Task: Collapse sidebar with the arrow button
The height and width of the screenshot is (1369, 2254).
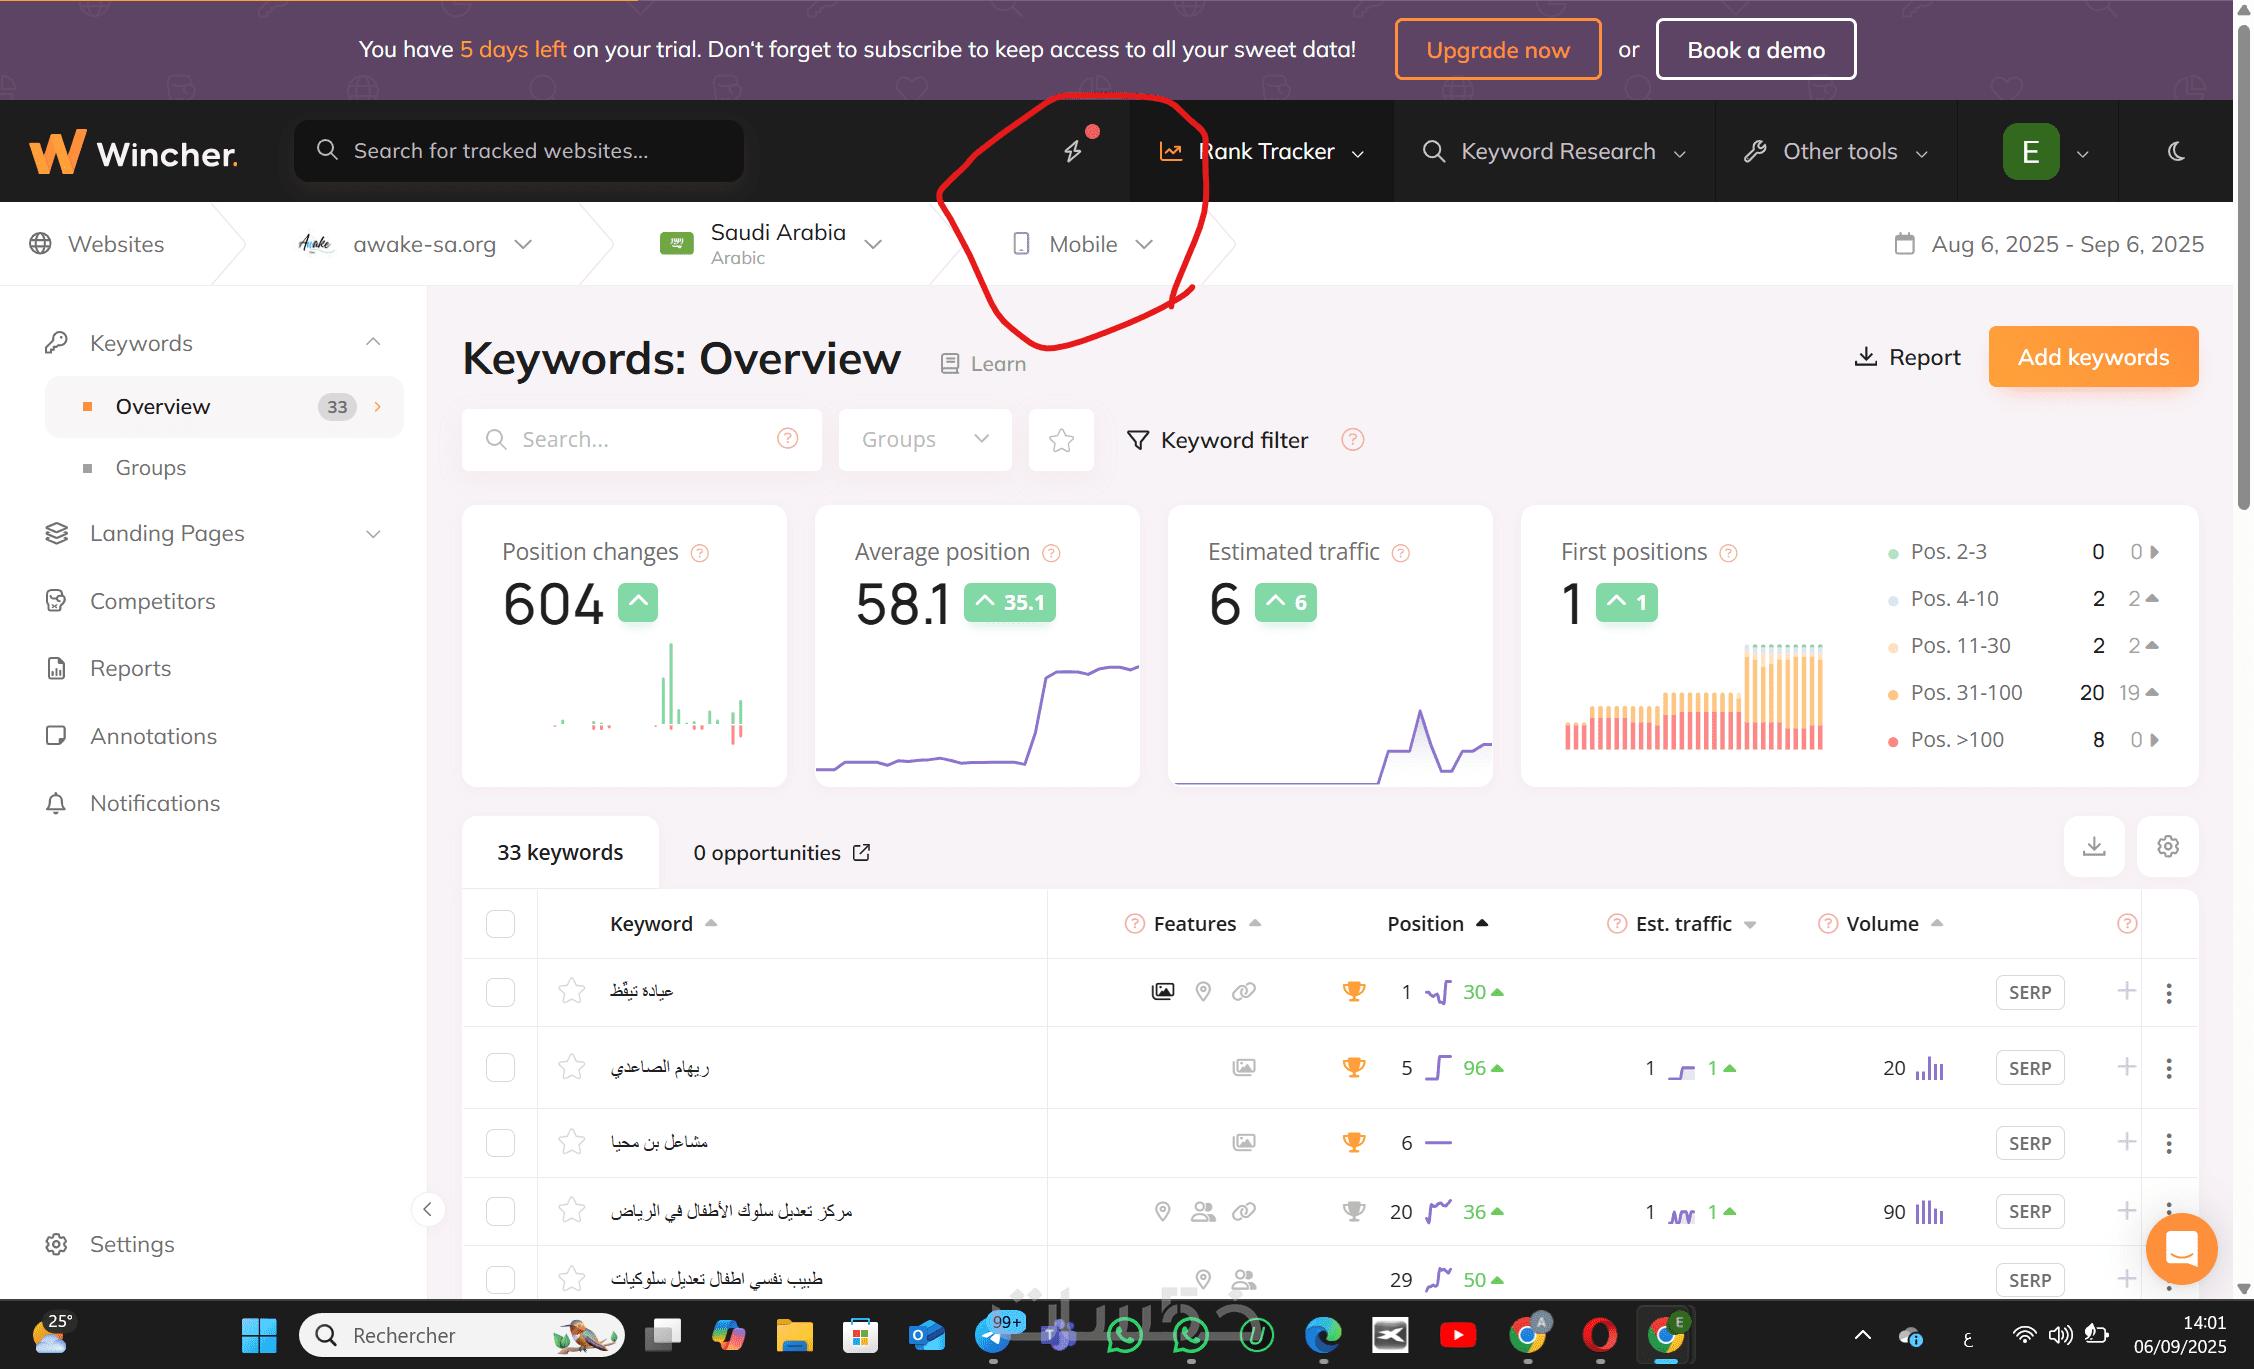Action: pos(428,1210)
